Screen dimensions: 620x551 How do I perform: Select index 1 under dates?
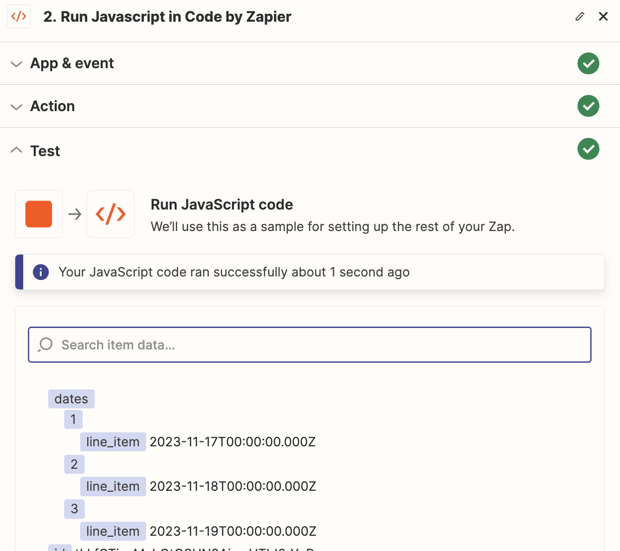pyautogui.click(x=73, y=419)
